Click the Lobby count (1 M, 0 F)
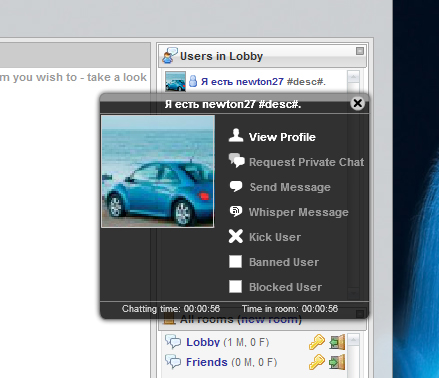 [x=246, y=342]
